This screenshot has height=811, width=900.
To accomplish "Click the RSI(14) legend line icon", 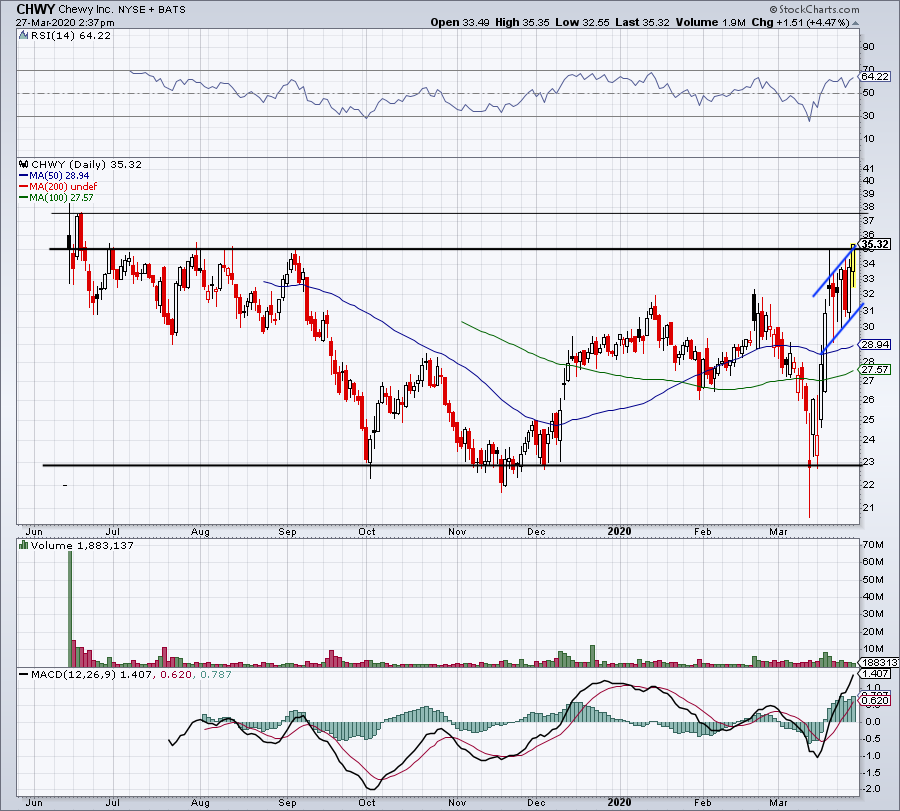I will (24, 36).
